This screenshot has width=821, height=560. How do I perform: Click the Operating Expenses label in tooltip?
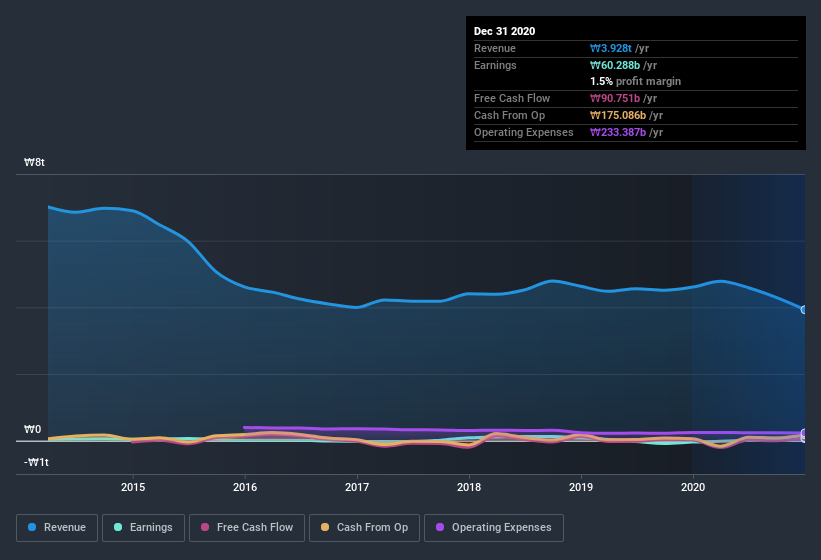point(524,132)
